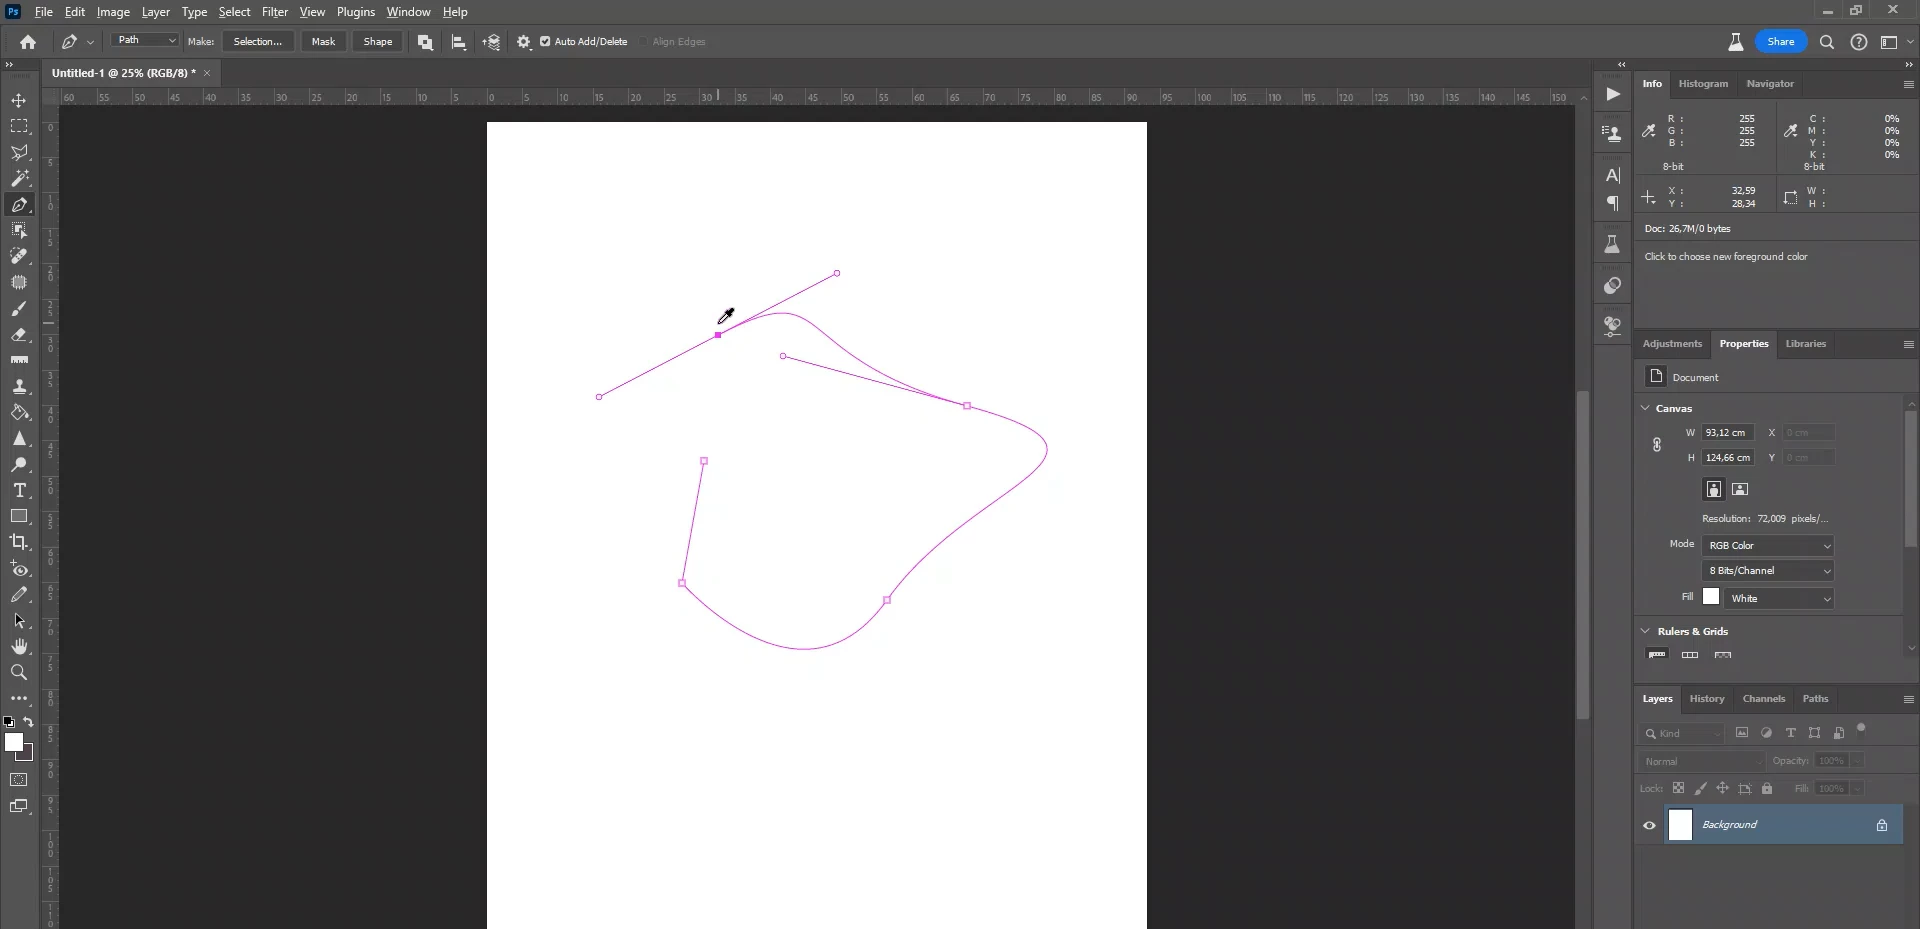Open the RGB Color mode dropdown

tap(1768, 546)
